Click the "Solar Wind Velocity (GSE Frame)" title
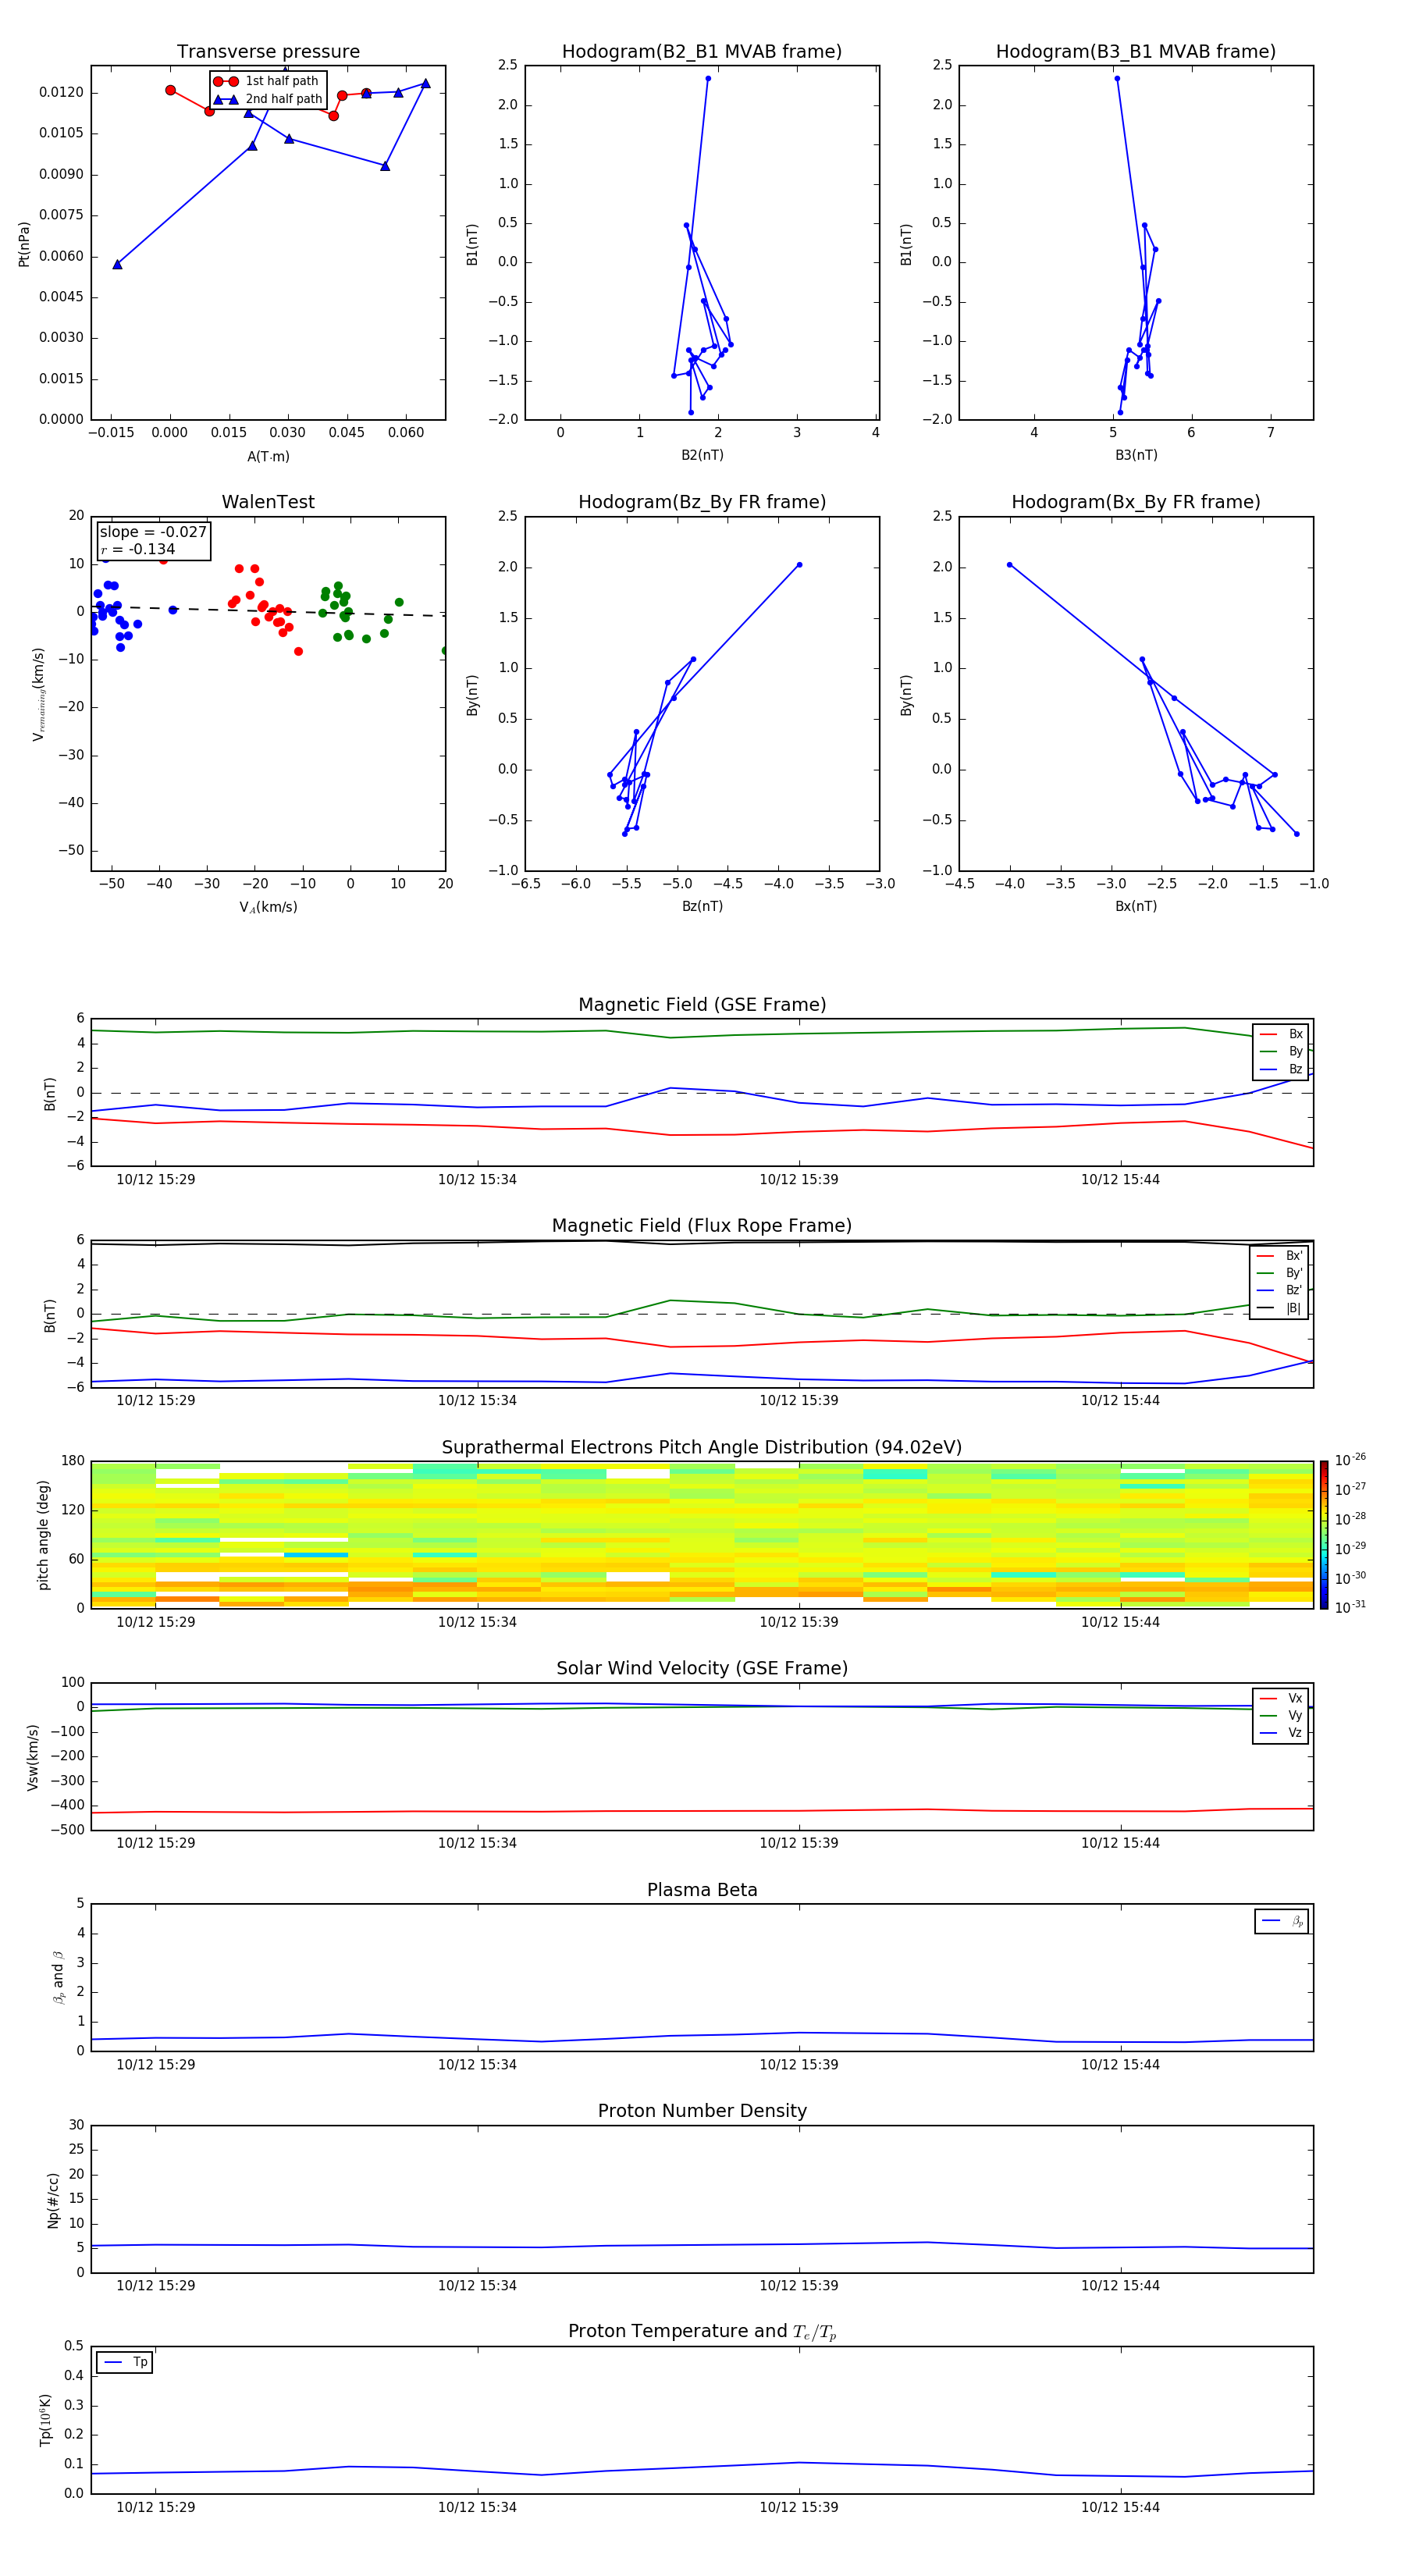This screenshot has height=2576, width=1405. click(702, 1669)
